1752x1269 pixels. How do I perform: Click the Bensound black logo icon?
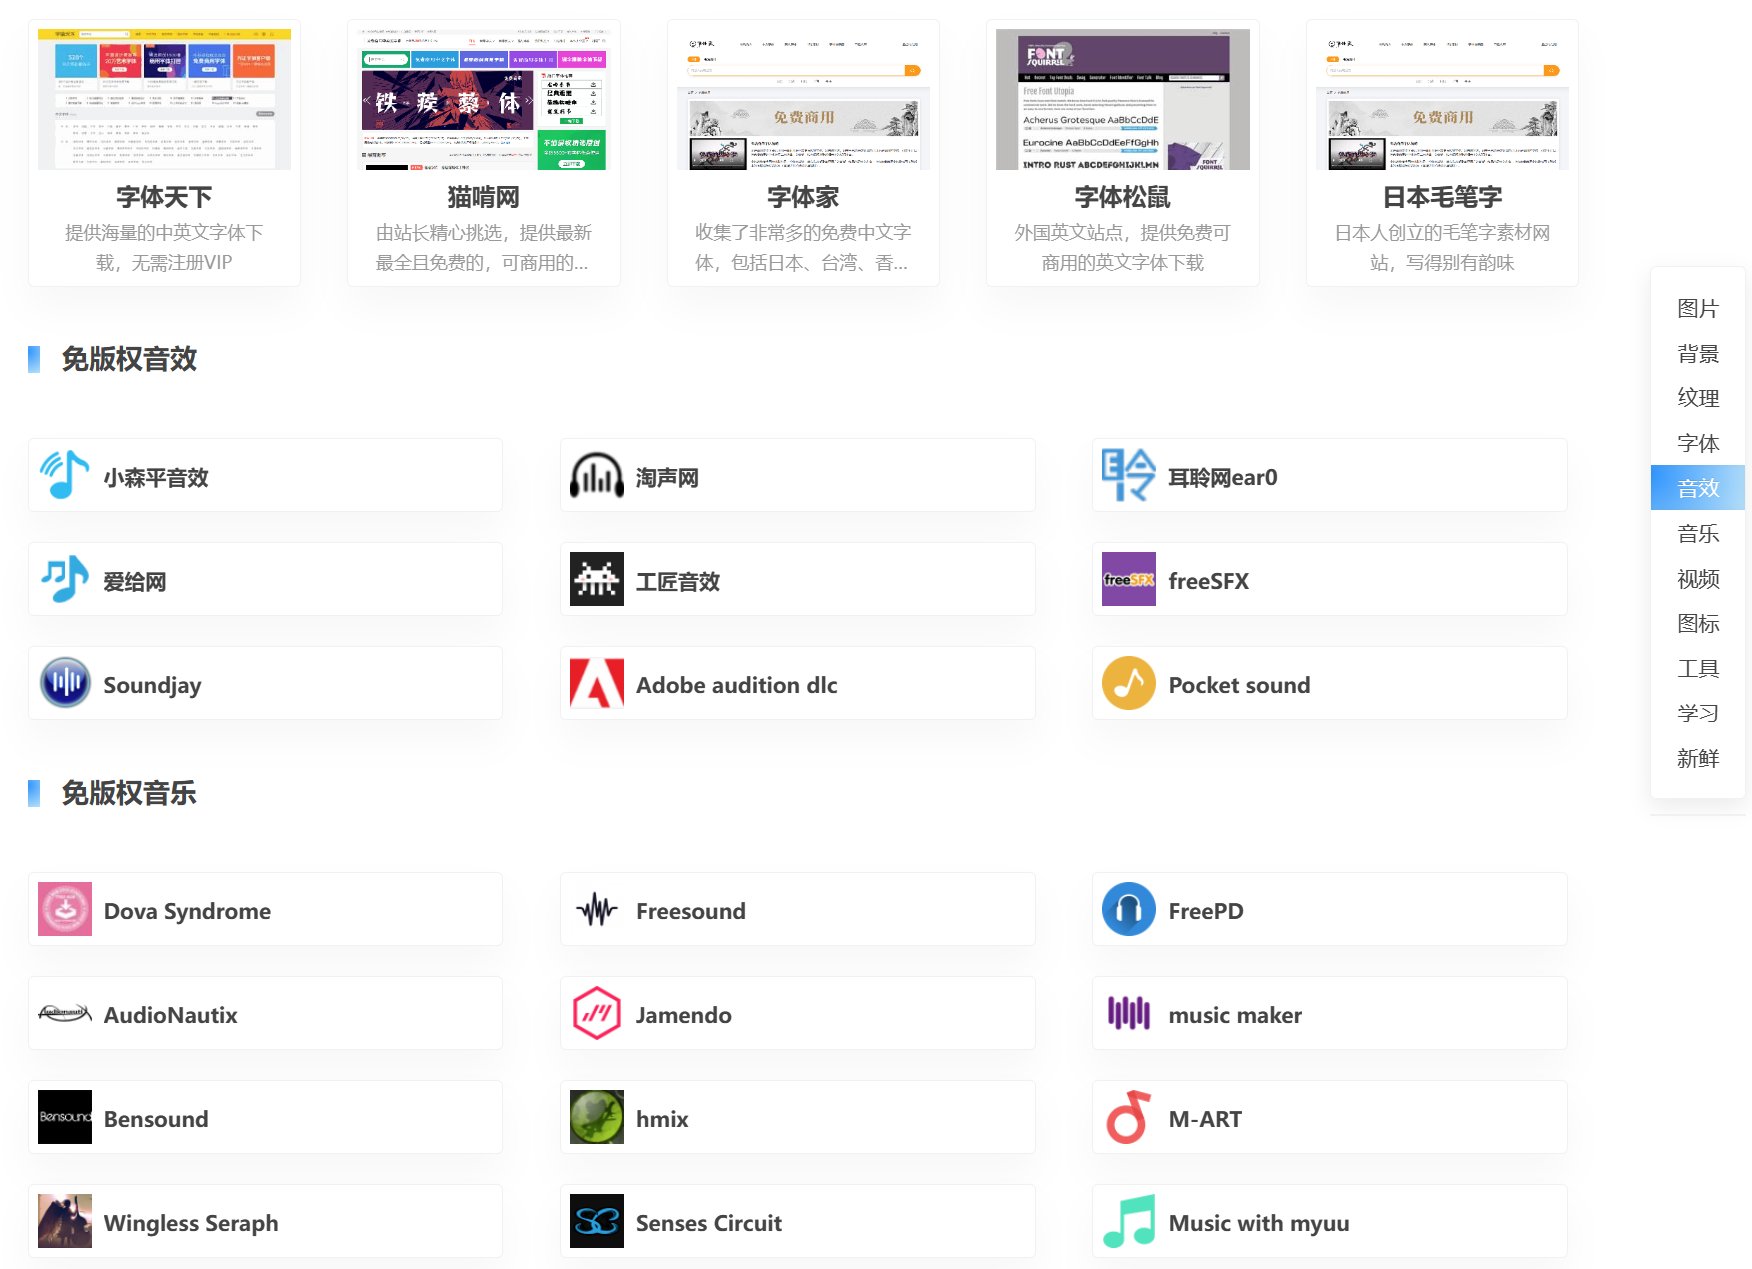pyautogui.click(x=65, y=1118)
